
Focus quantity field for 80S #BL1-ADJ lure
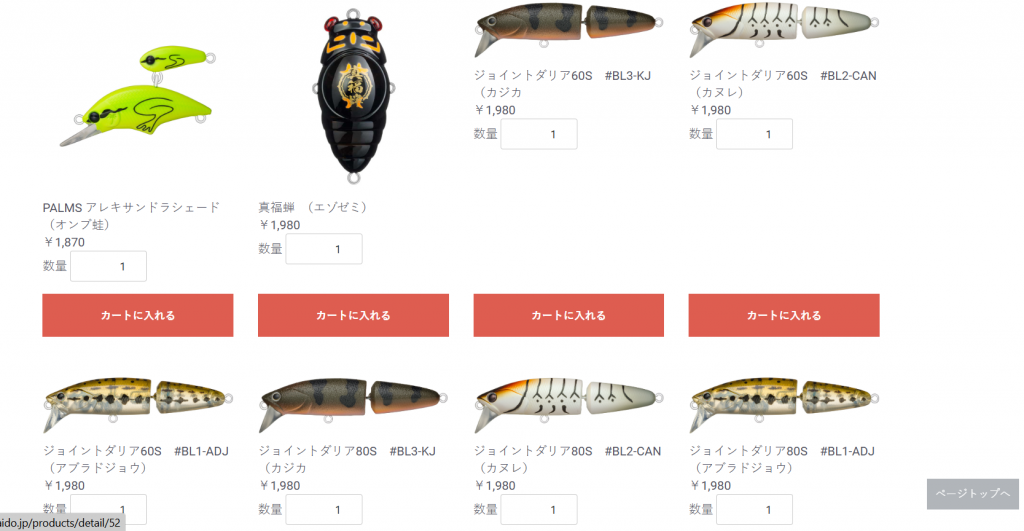coord(754,509)
